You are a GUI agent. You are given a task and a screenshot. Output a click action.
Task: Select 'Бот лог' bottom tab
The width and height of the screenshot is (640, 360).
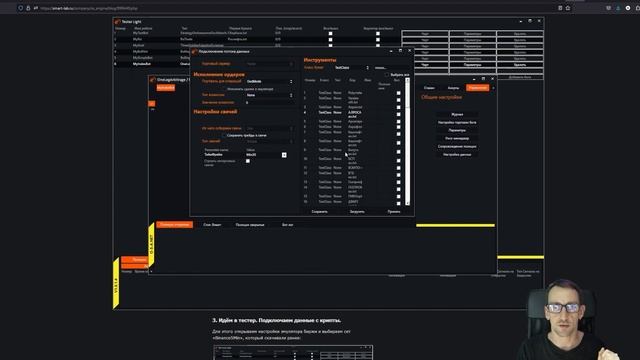pyautogui.click(x=287, y=225)
